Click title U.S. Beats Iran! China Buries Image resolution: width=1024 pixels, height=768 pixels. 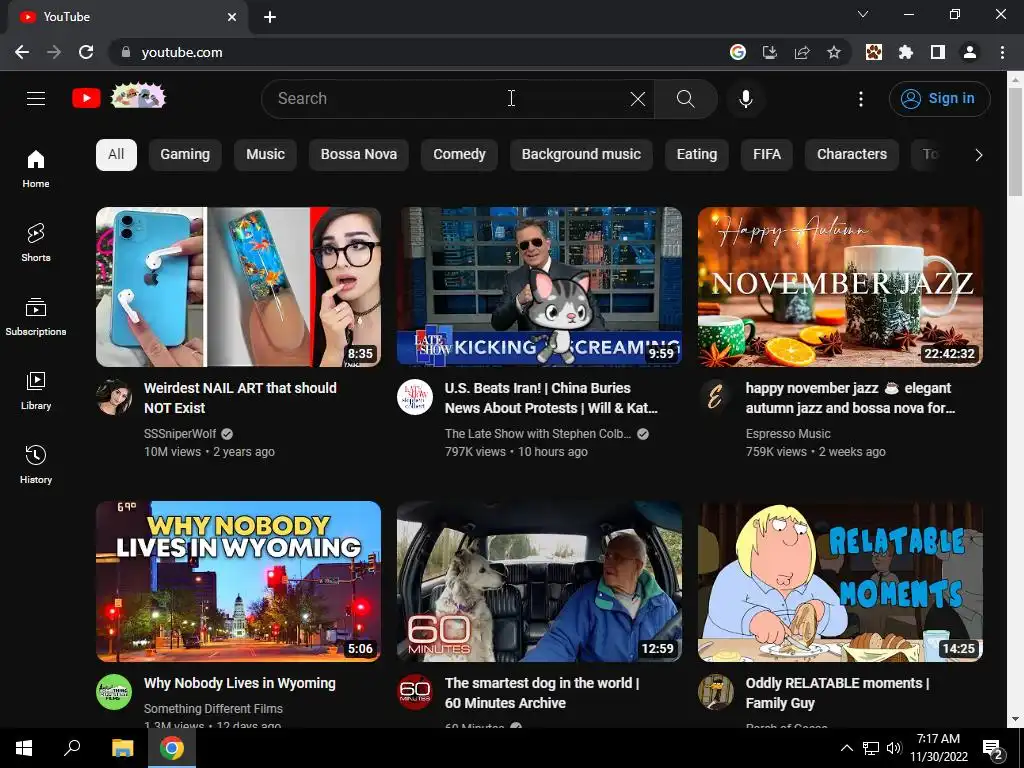(x=551, y=398)
